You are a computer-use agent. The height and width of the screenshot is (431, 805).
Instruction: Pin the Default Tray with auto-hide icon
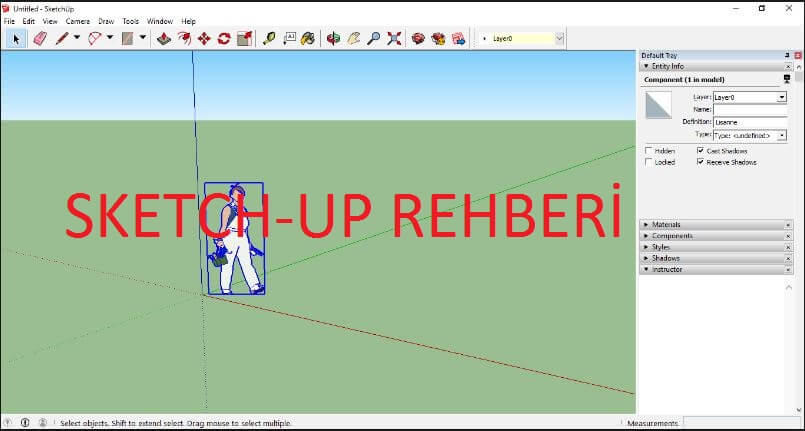(x=787, y=55)
